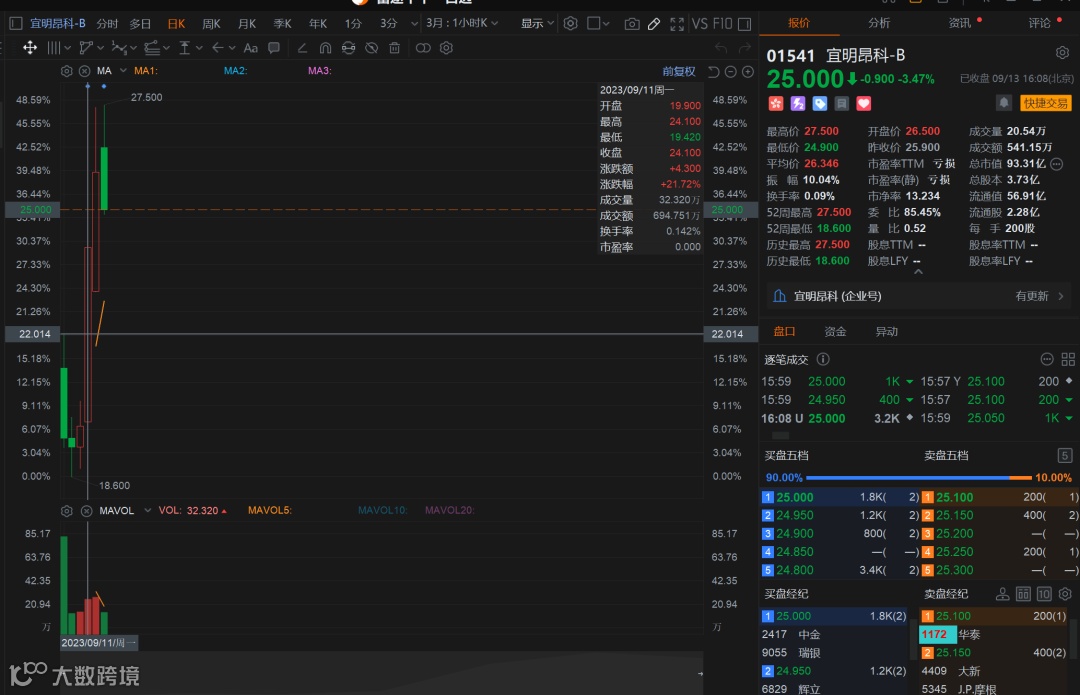The width and height of the screenshot is (1080, 695).
Task: Toggle broker queue table layout icon
Action: [1024, 594]
